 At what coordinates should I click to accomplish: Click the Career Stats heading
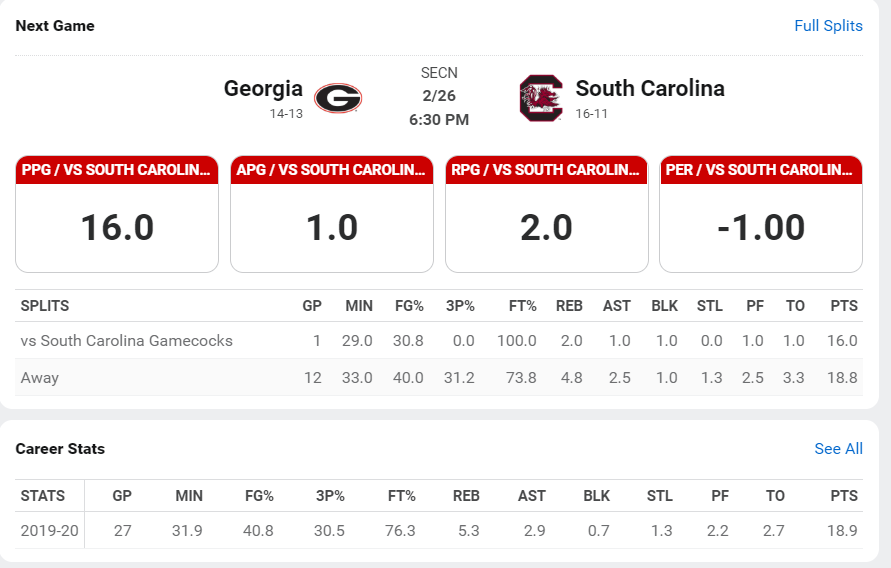pyautogui.click(x=60, y=449)
